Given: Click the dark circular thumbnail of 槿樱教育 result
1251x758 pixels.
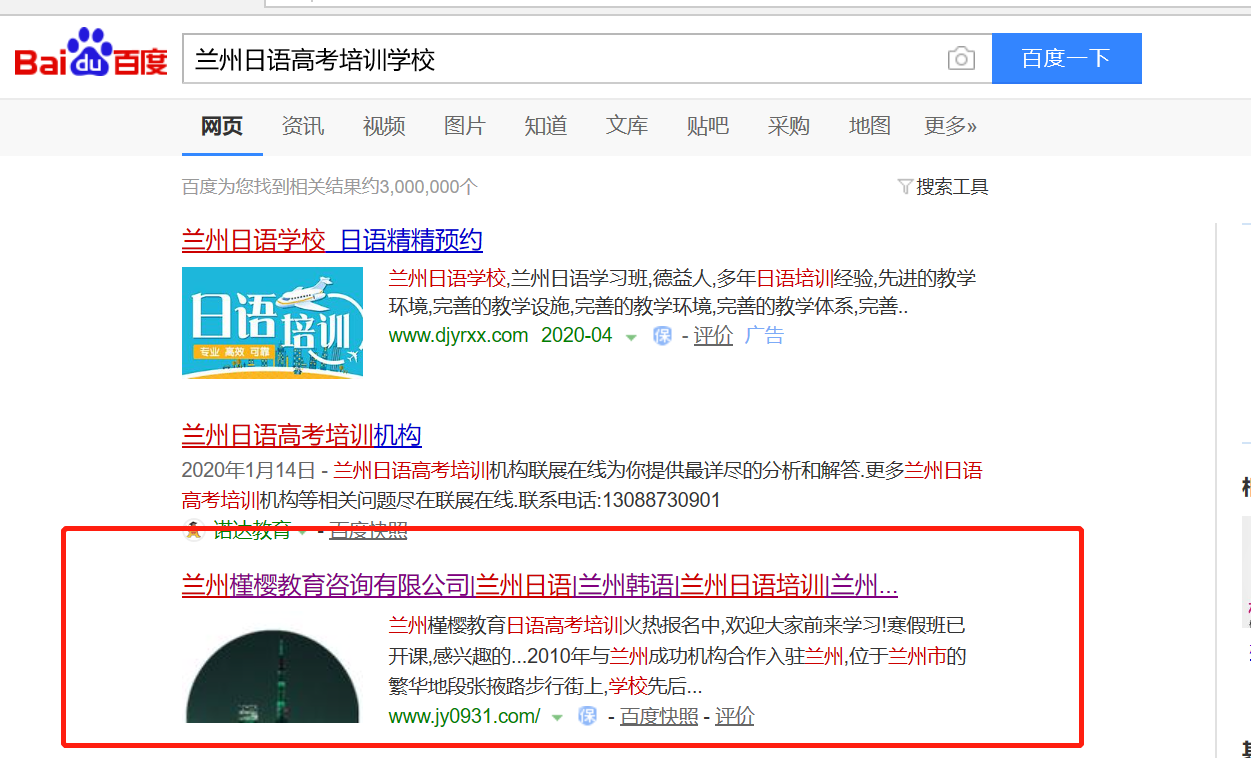Looking at the screenshot, I should click(272, 674).
